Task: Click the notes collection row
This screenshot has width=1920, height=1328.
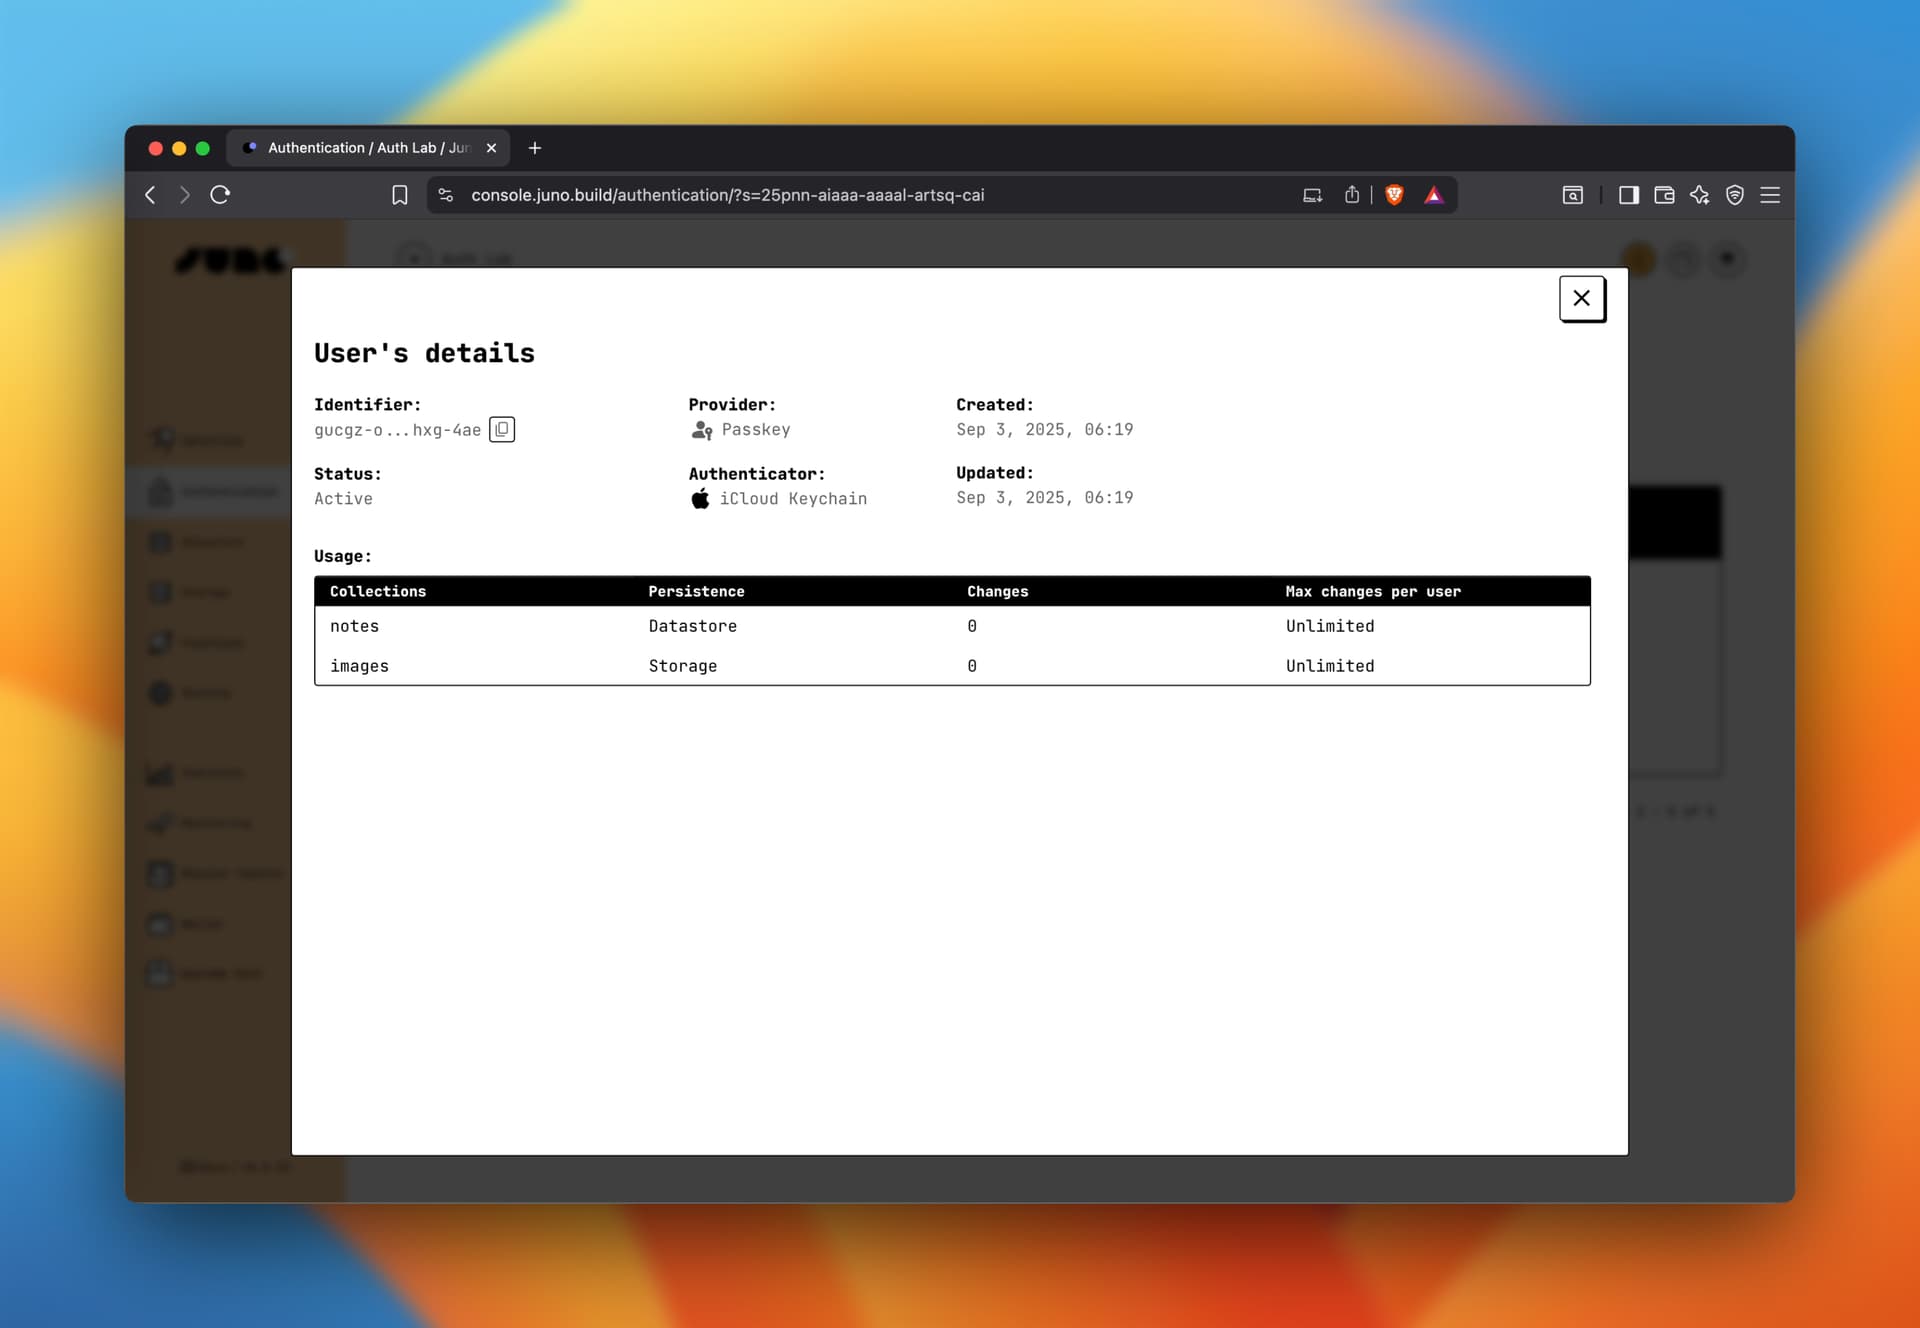Action: 355,626
